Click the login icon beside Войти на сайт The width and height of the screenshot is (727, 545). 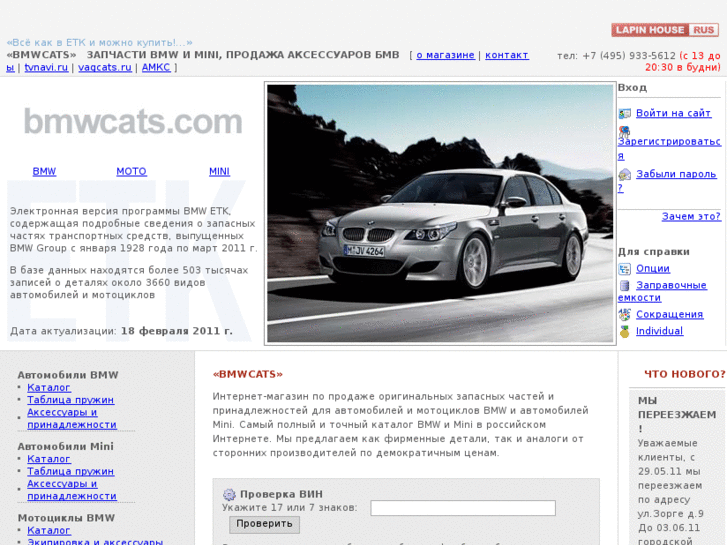coord(624,114)
